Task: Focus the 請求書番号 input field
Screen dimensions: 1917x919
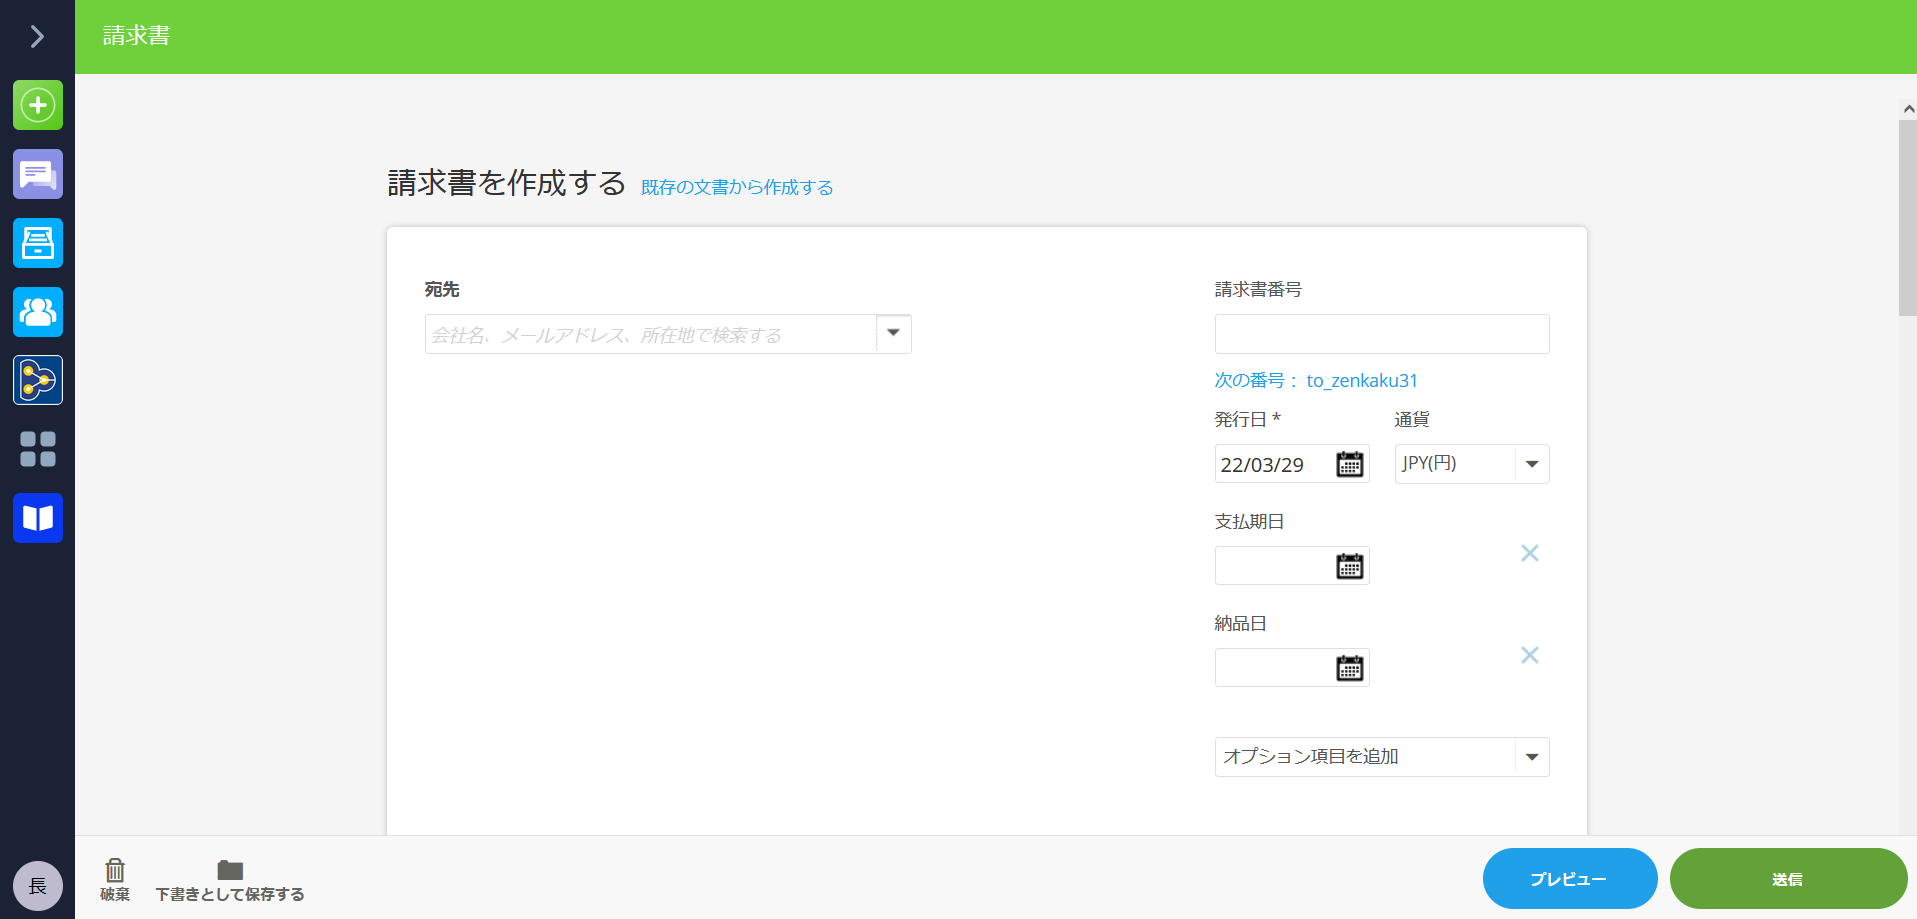Action: coord(1382,334)
